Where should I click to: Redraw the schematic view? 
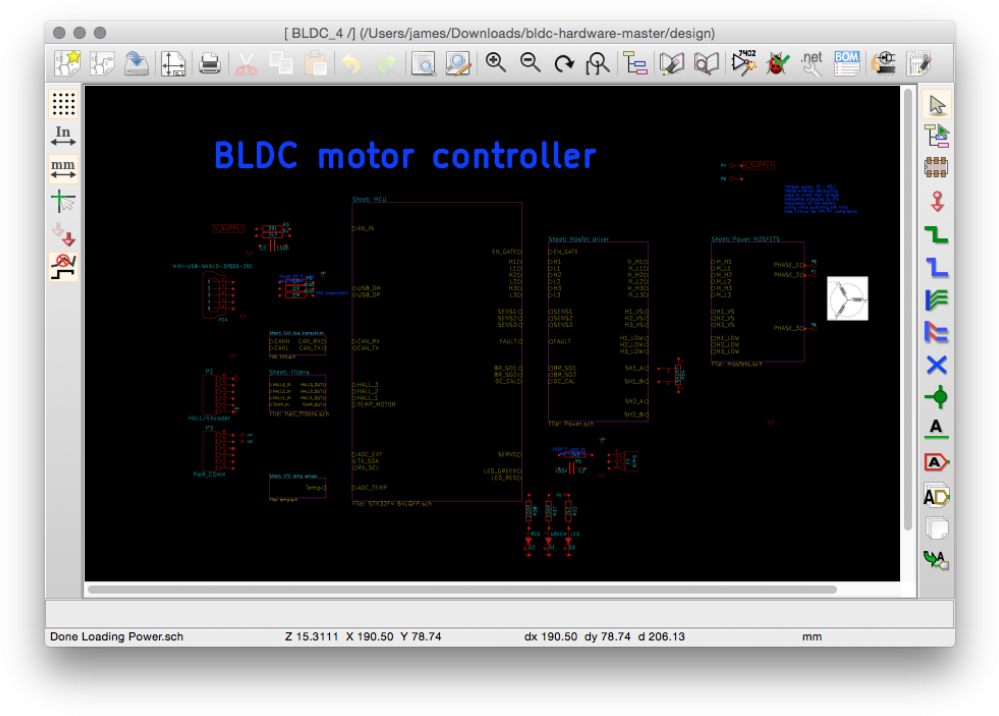(564, 63)
